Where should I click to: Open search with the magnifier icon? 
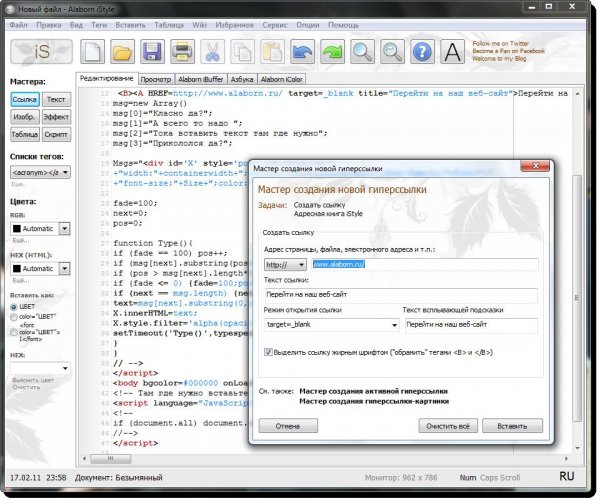[x=362, y=51]
